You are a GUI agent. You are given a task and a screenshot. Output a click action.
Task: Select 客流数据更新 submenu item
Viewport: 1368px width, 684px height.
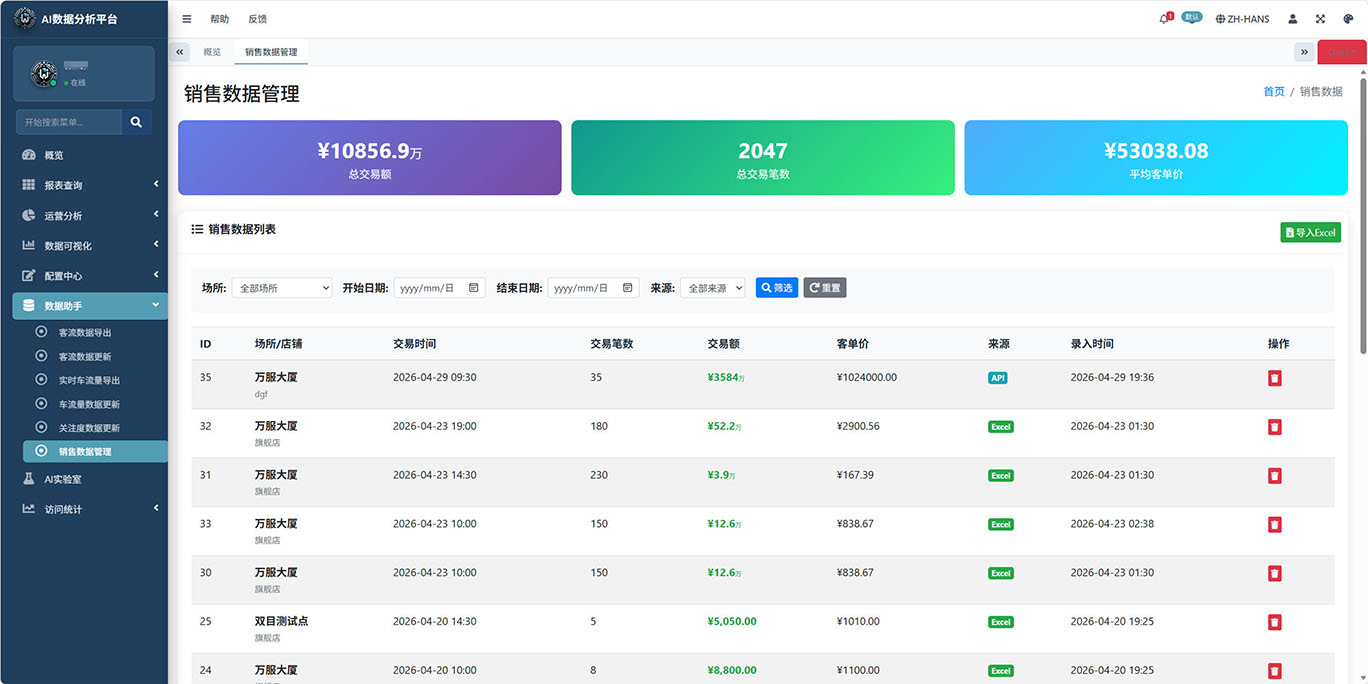(95, 356)
